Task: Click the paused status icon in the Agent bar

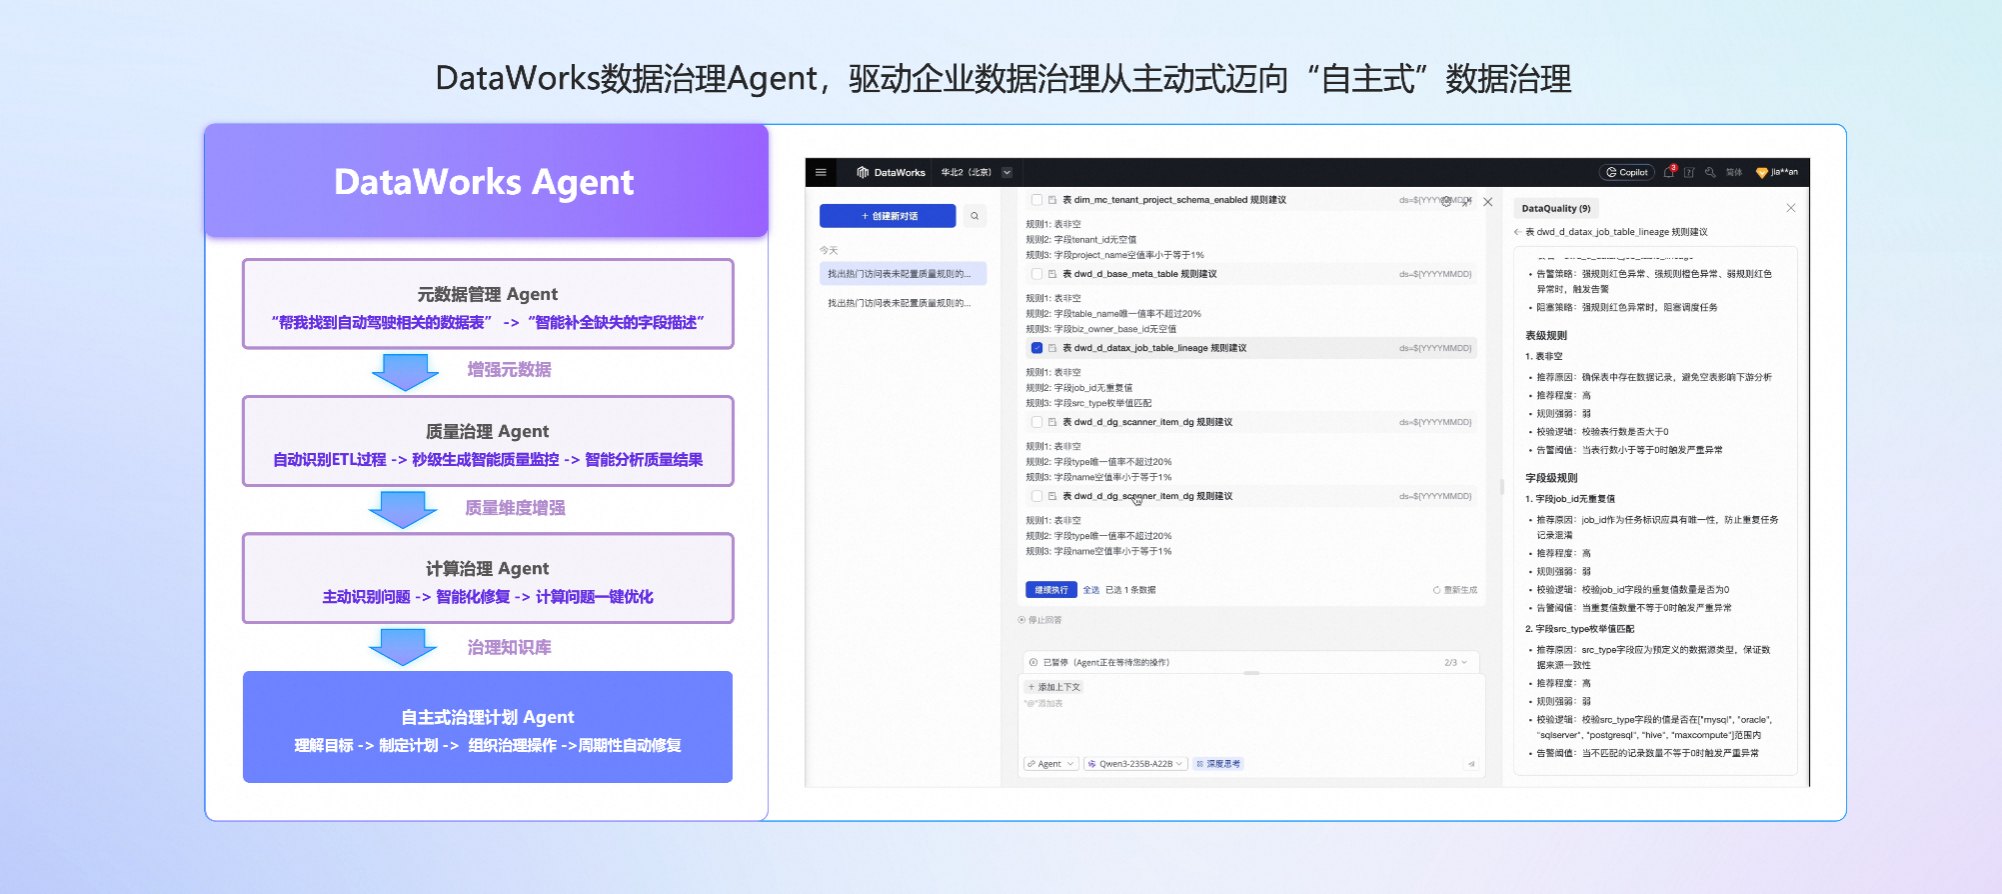Action: pyautogui.click(x=1033, y=662)
